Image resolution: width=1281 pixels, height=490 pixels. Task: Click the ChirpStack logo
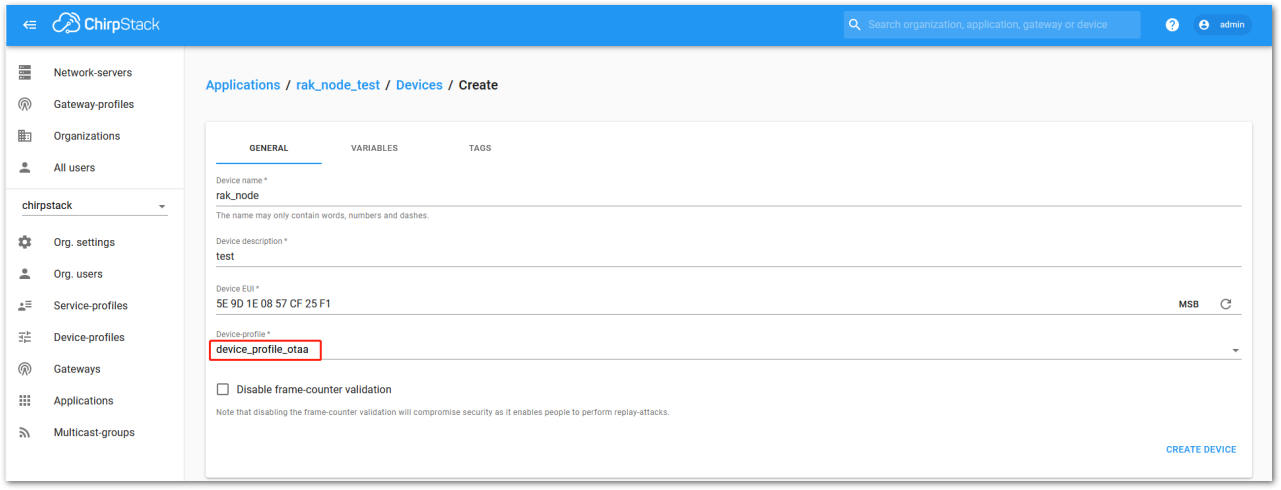tap(106, 24)
